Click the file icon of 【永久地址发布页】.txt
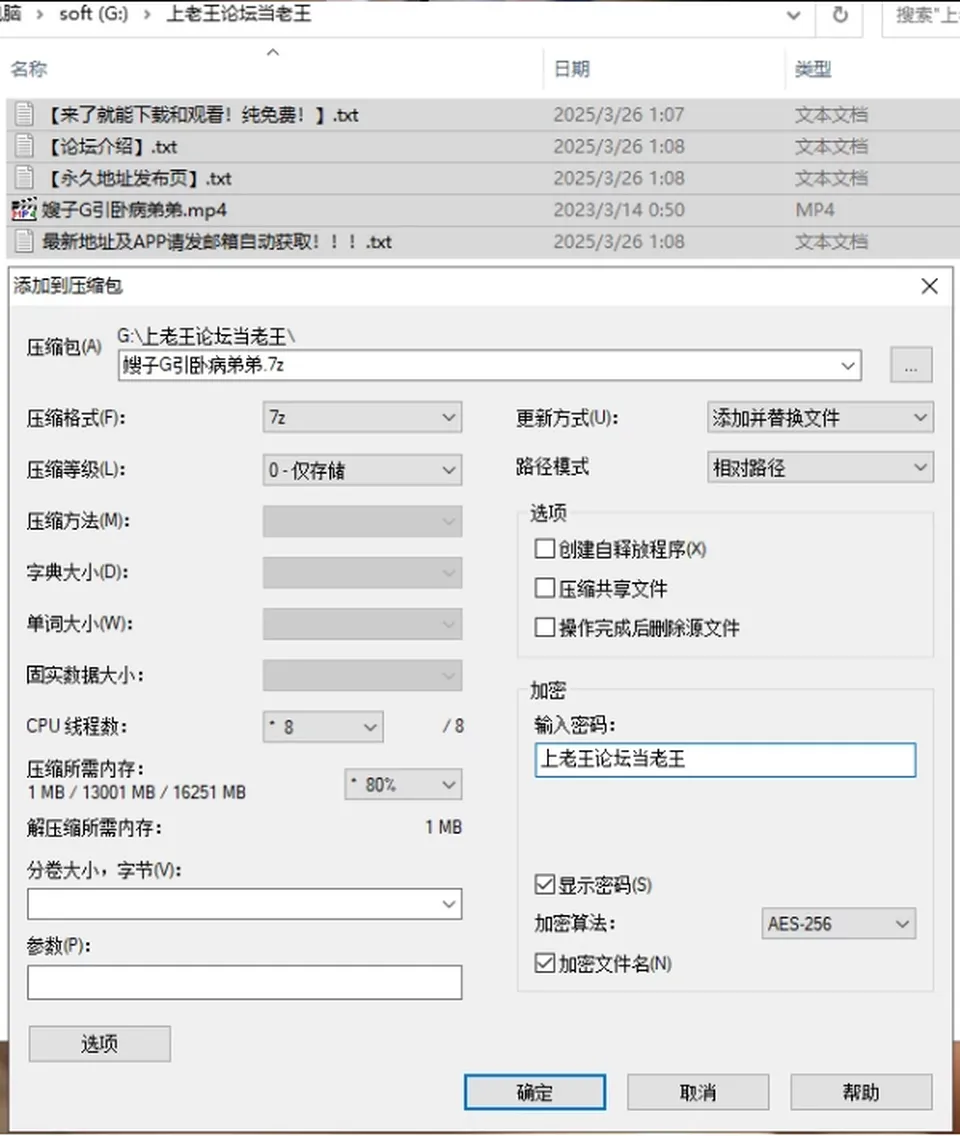 pyautogui.click(x=24, y=178)
